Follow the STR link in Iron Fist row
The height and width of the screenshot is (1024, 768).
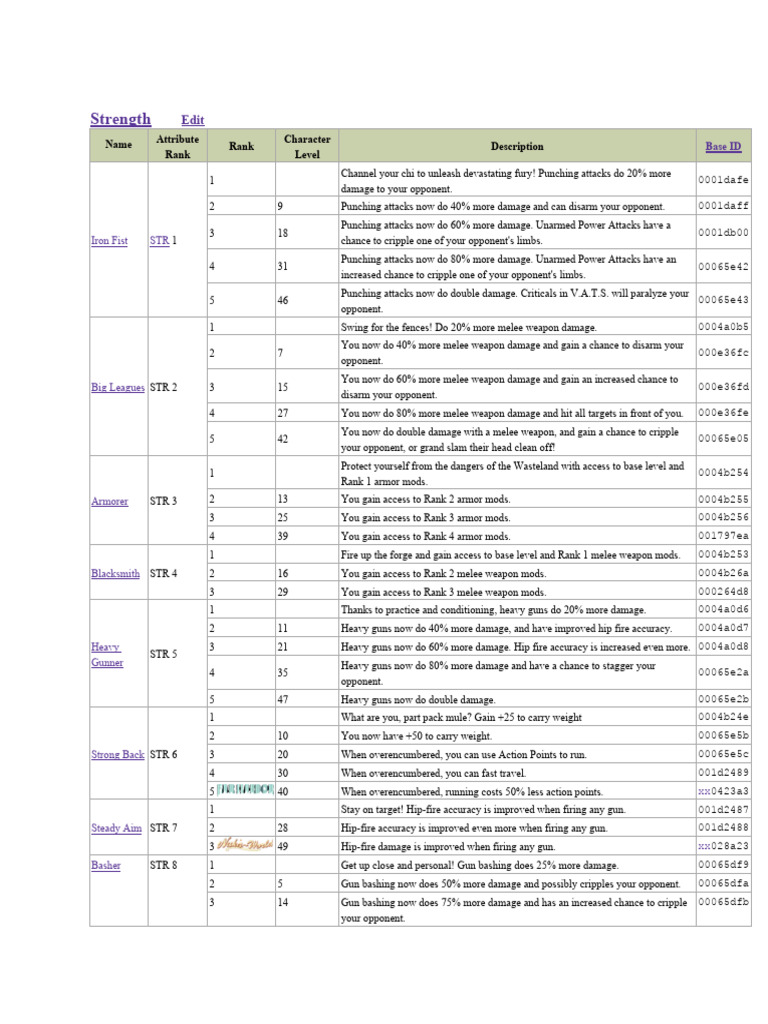(159, 240)
